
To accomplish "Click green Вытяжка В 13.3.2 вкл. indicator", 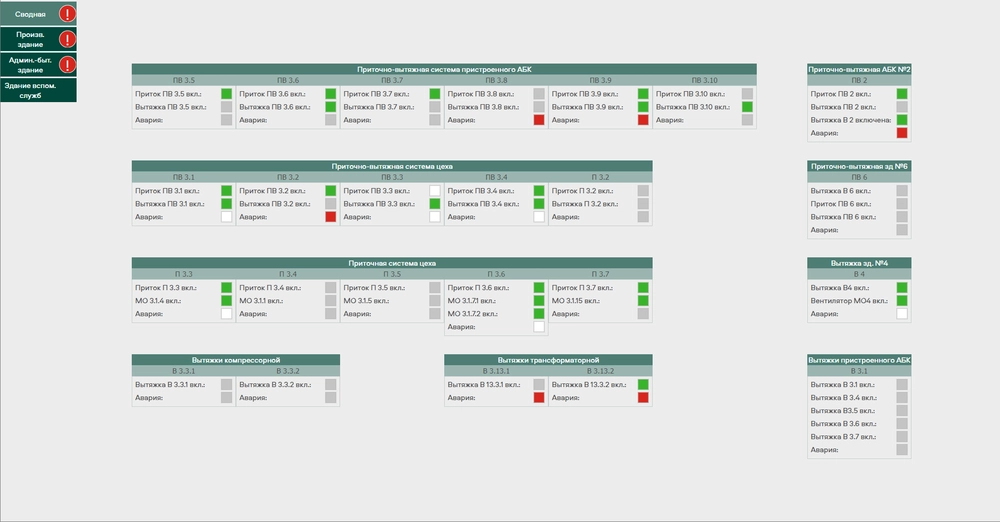I will click(643, 384).
